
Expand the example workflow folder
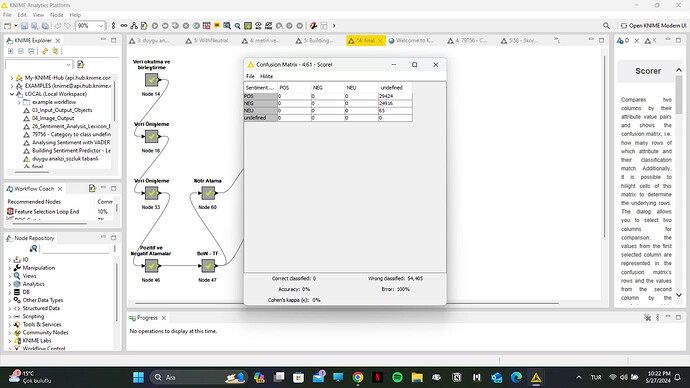coord(19,102)
